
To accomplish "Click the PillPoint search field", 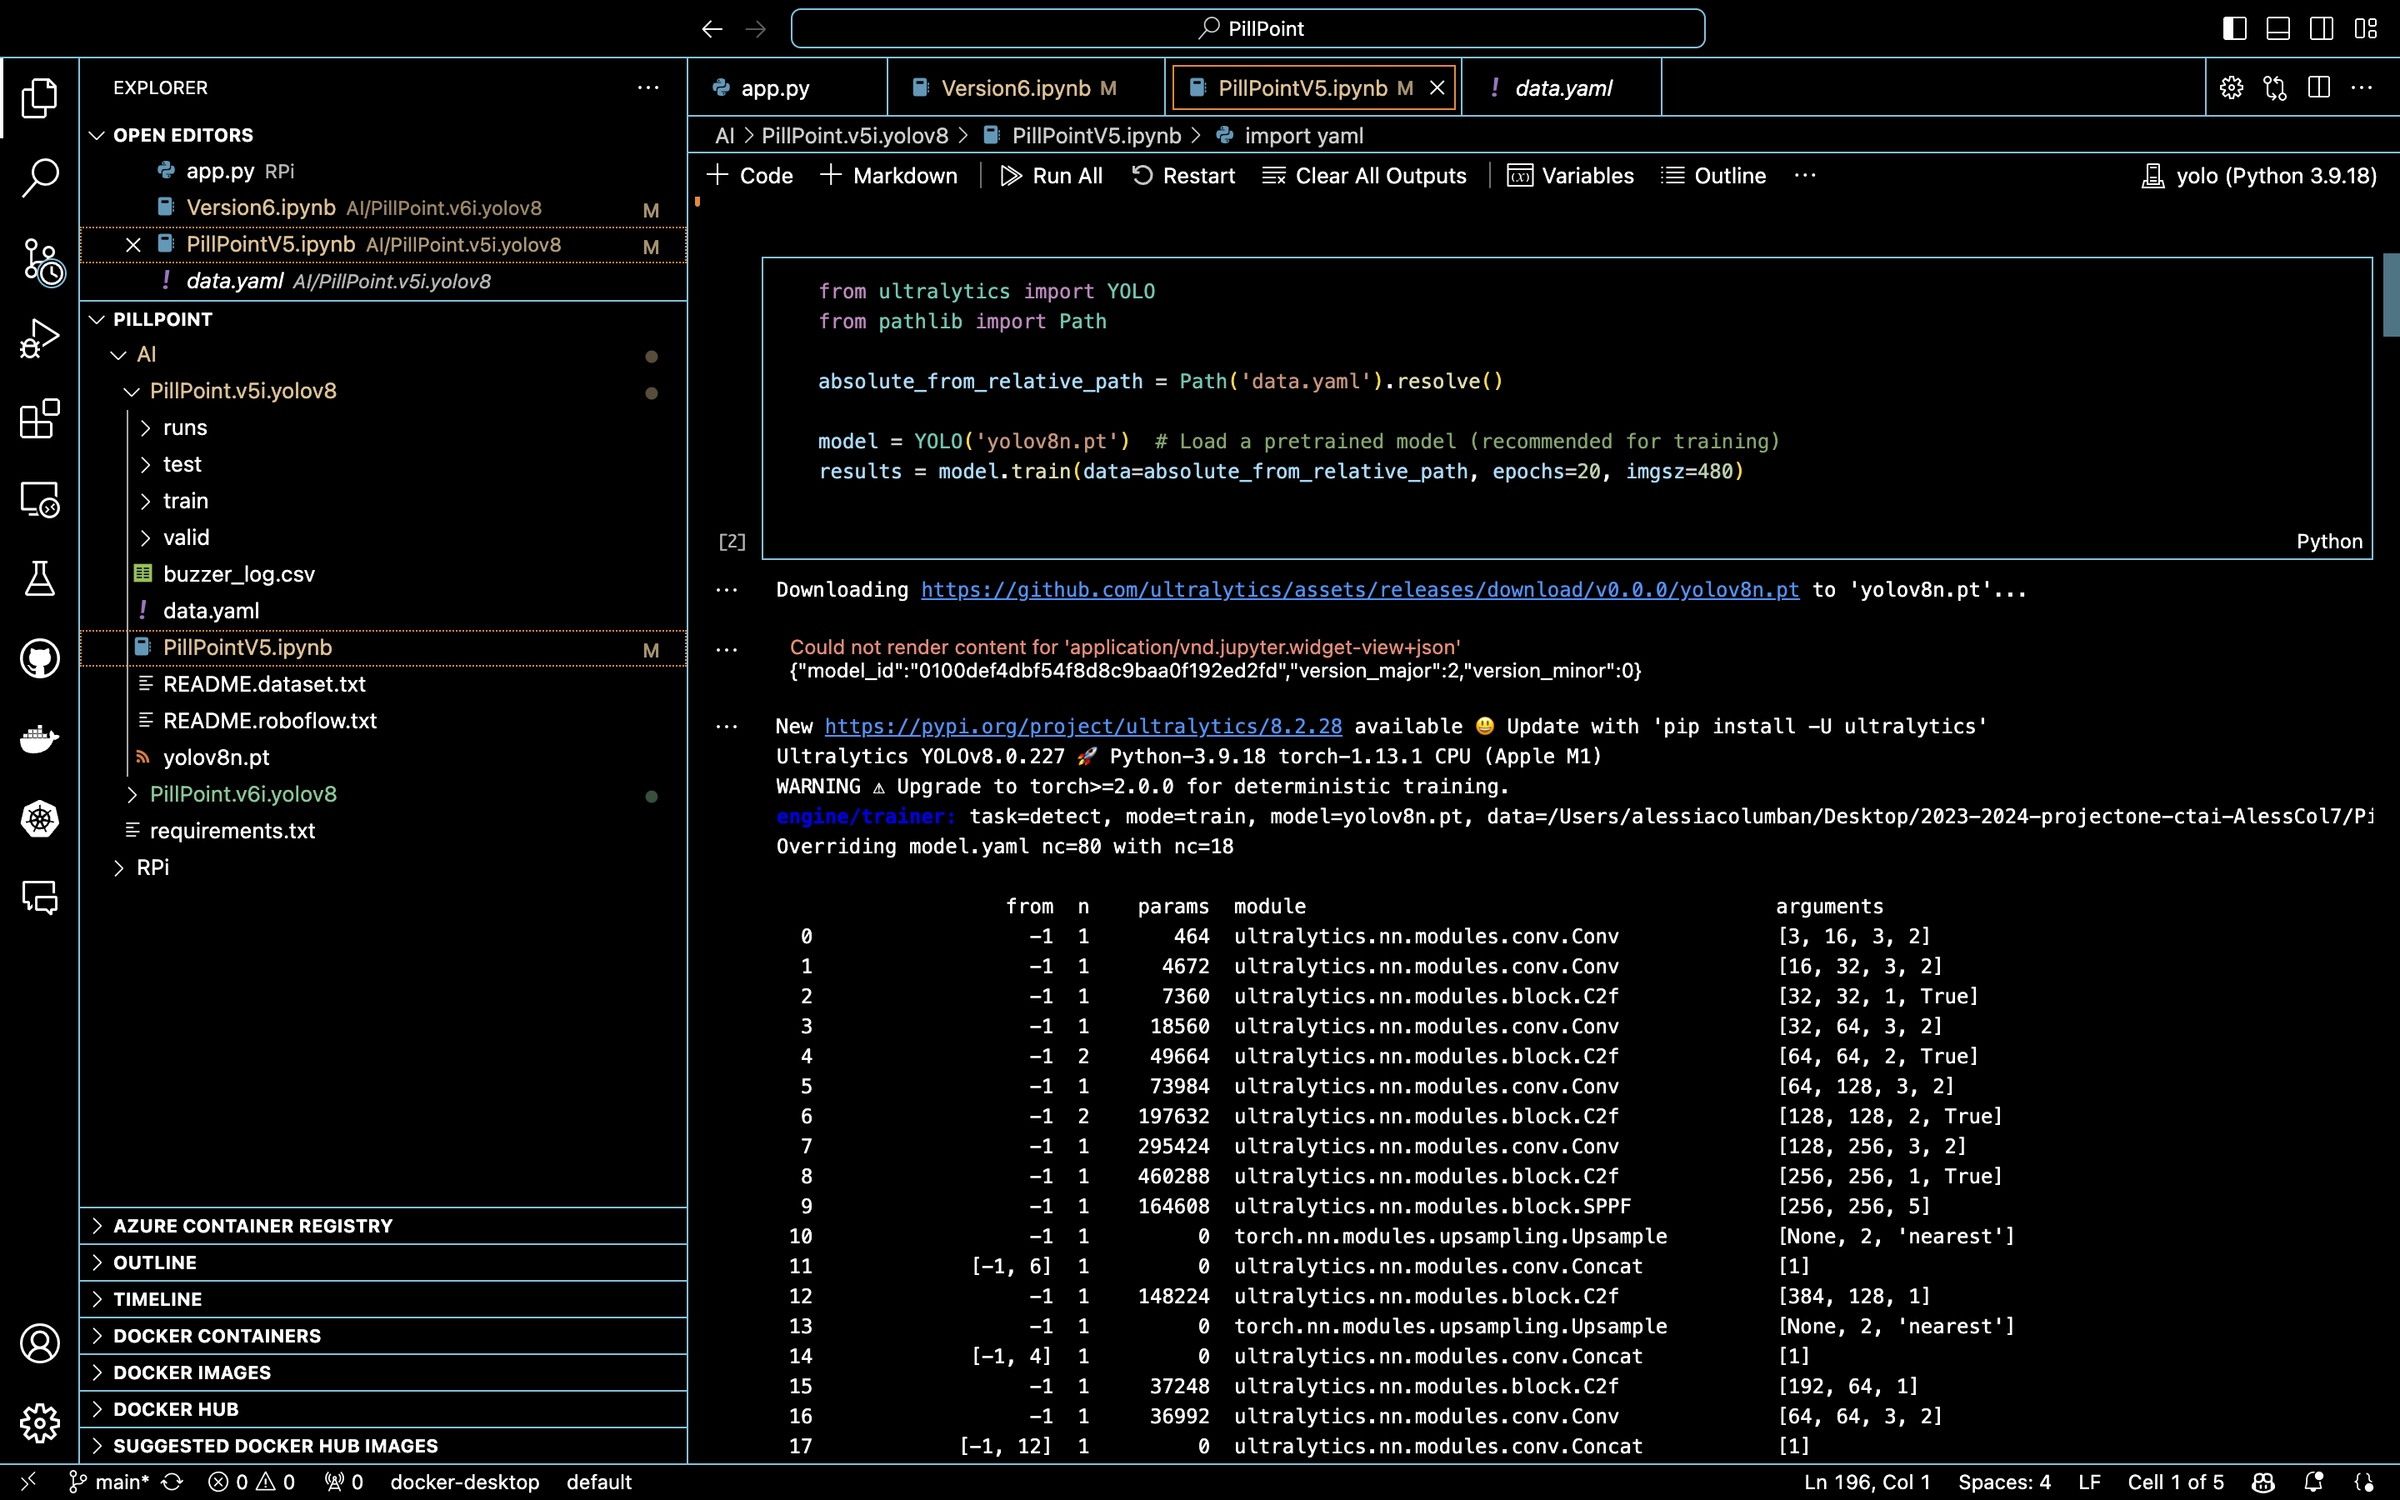I will pyautogui.click(x=1248, y=29).
